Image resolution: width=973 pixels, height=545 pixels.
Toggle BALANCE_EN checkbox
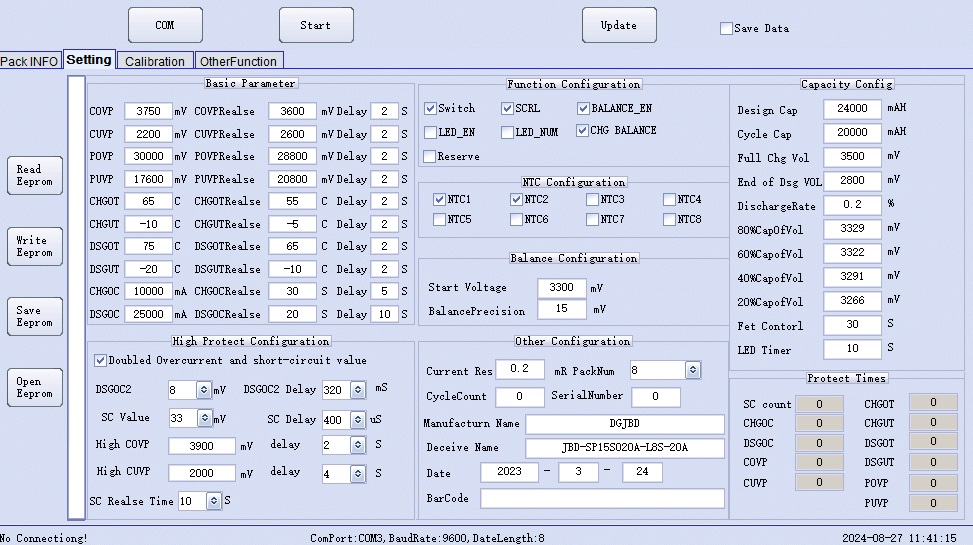point(583,109)
